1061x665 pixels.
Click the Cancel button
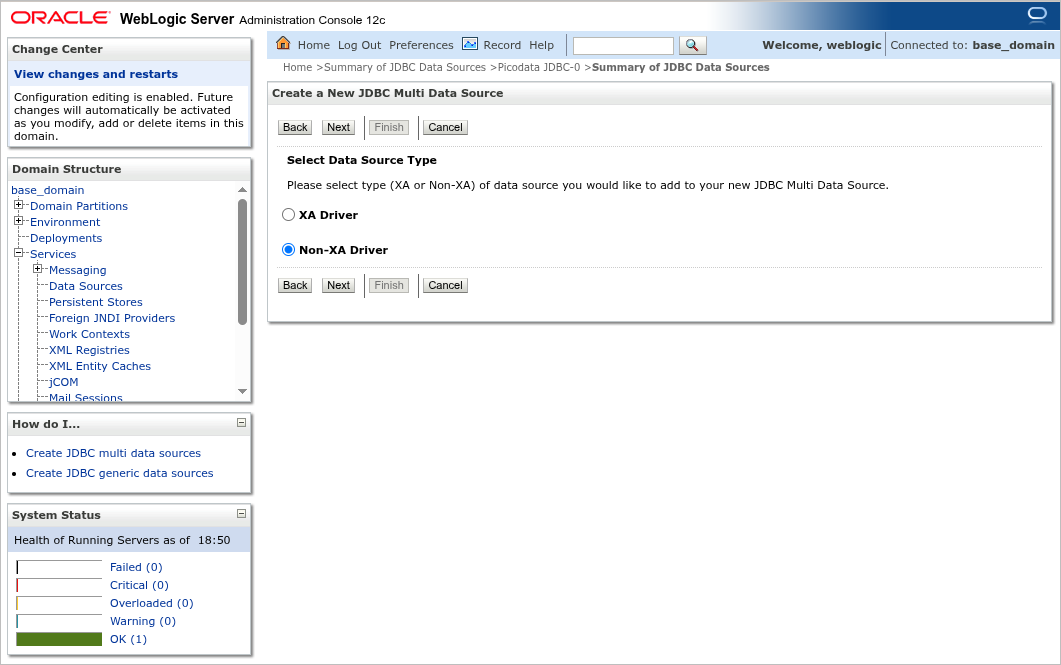coord(444,127)
